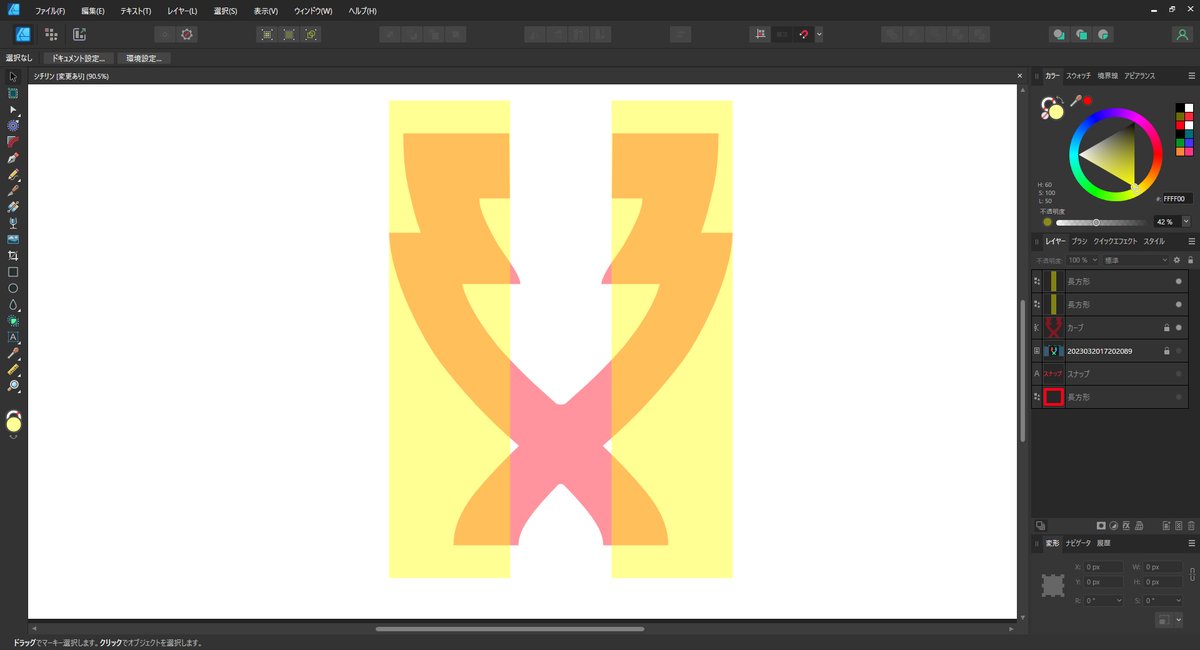Select the Ellipse shape tool
This screenshot has width=1200, height=650.
[13, 288]
